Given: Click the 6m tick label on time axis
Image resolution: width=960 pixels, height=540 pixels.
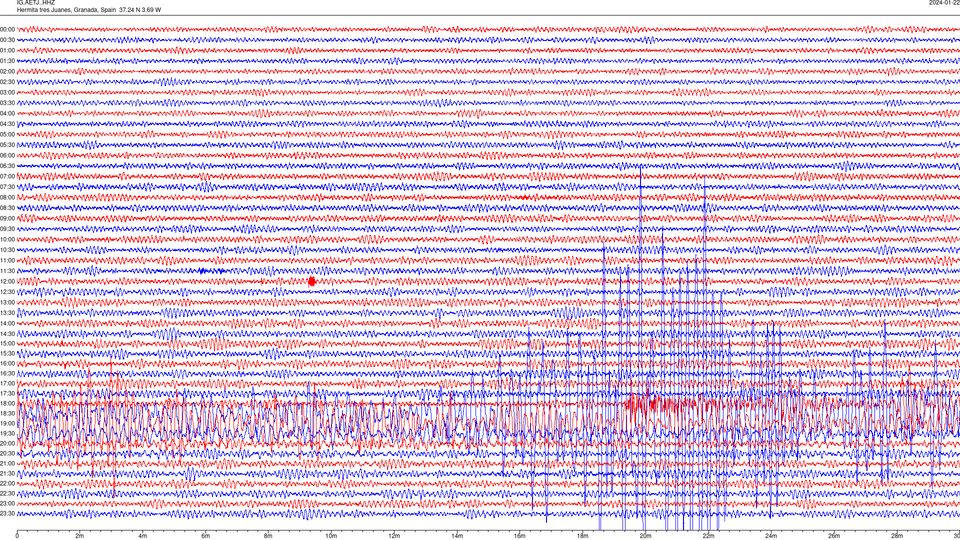Looking at the screenshot, I should tap(205, 536).
